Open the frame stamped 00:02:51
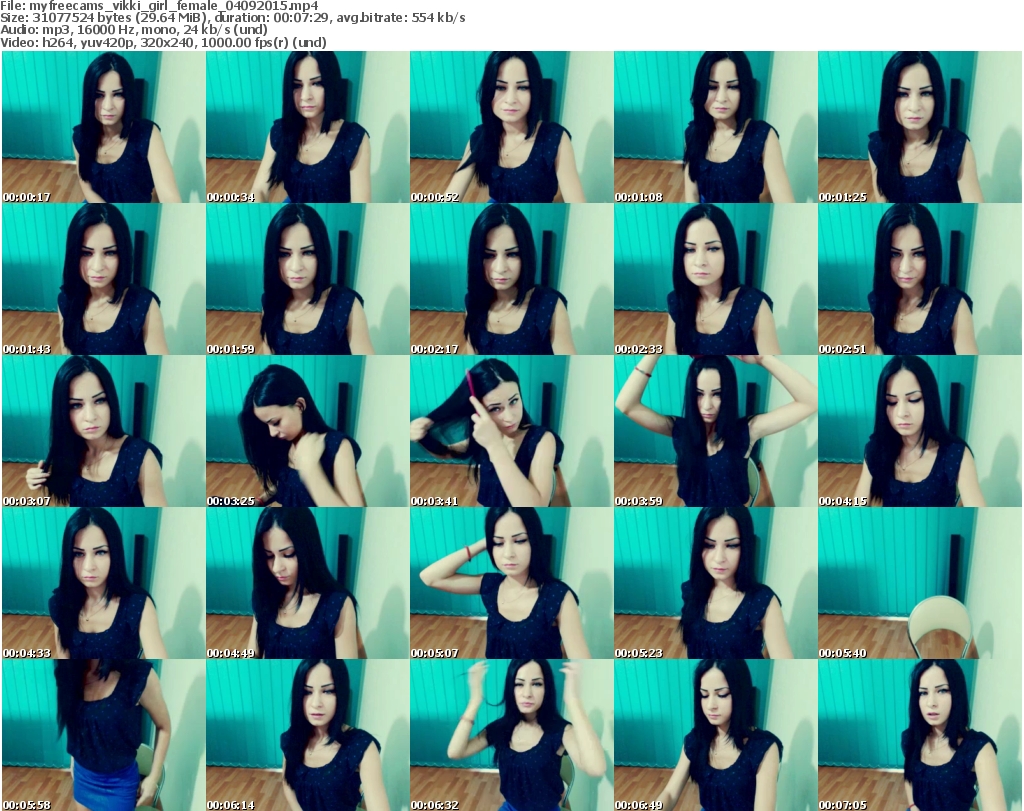Image resolution: width=1024 pixels, height=811 pixels. click(920, 279)
